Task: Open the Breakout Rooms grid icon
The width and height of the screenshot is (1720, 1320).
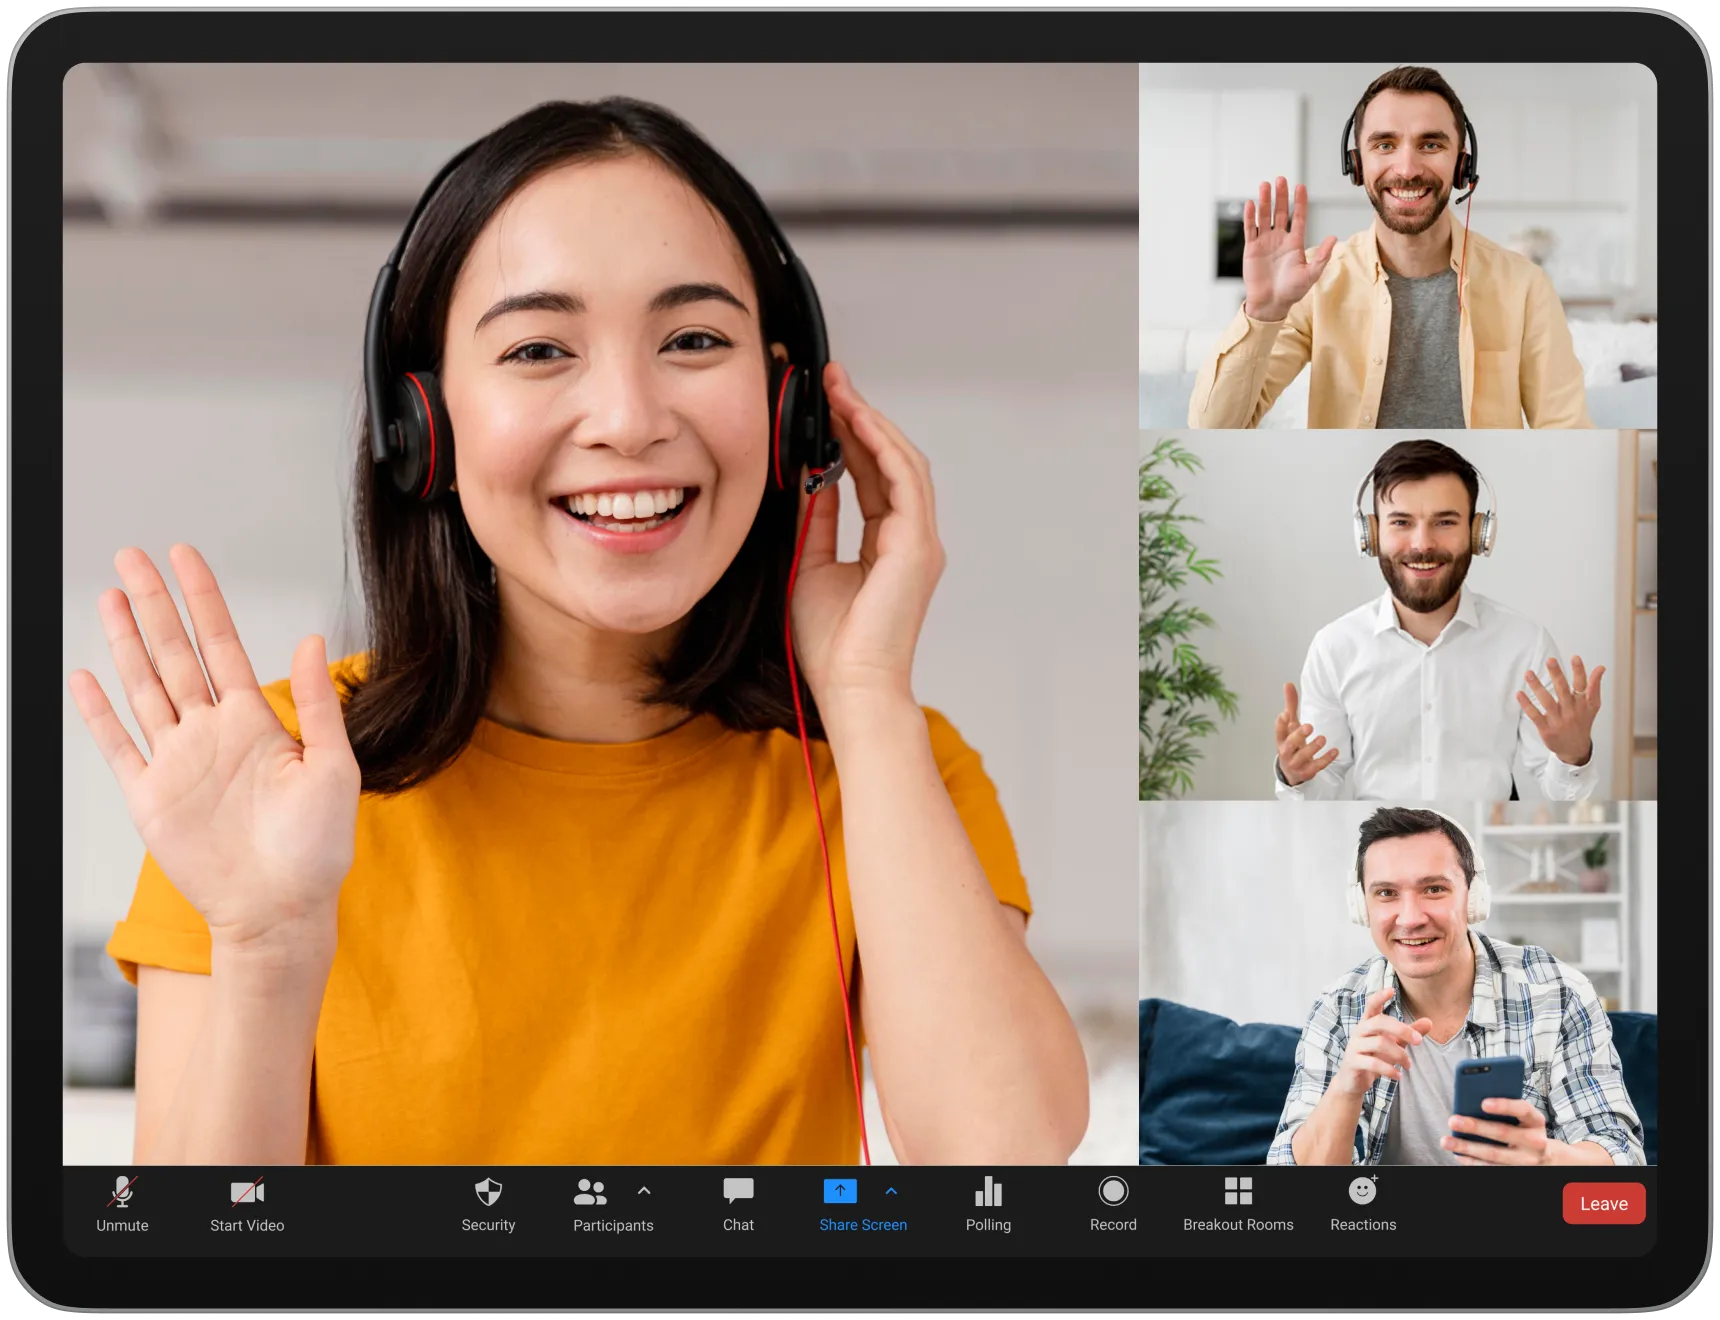Action: pos(1238,1191)
